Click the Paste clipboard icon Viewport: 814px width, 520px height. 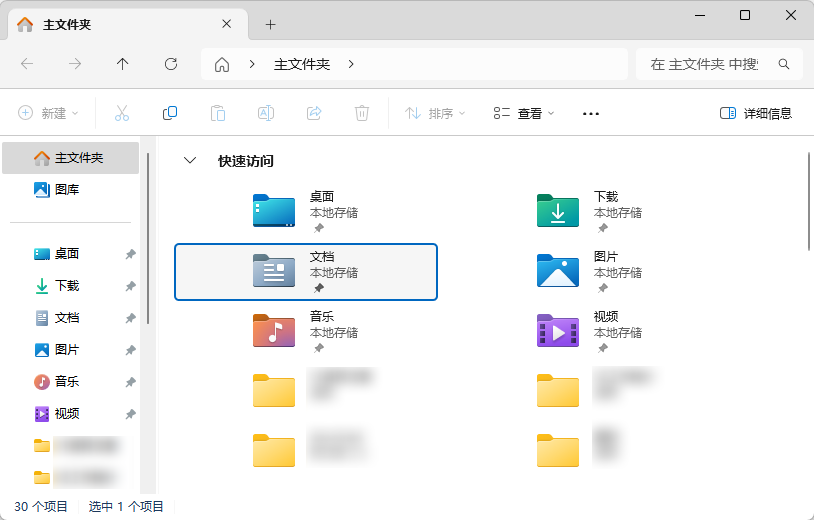pyautogui.click(x=218, y=113)
